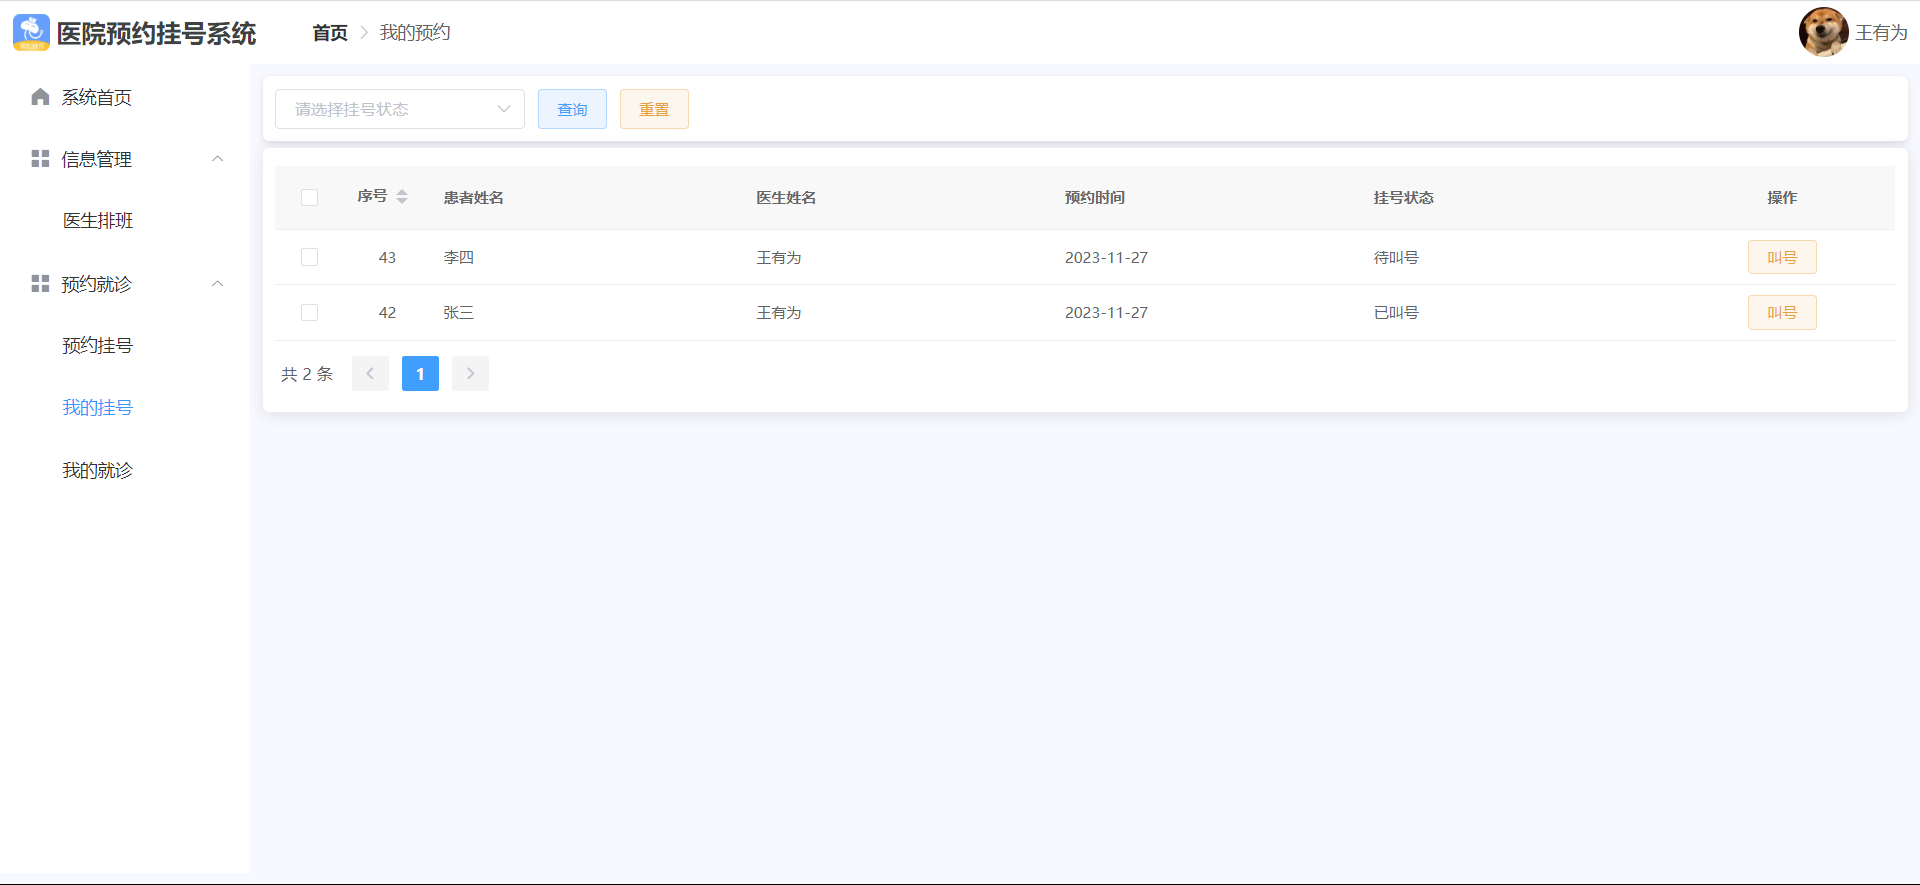Click the 预约时间 column header
This screenshot has height=885, width=1920.
pyautogui.click(x=1095, y=198)
